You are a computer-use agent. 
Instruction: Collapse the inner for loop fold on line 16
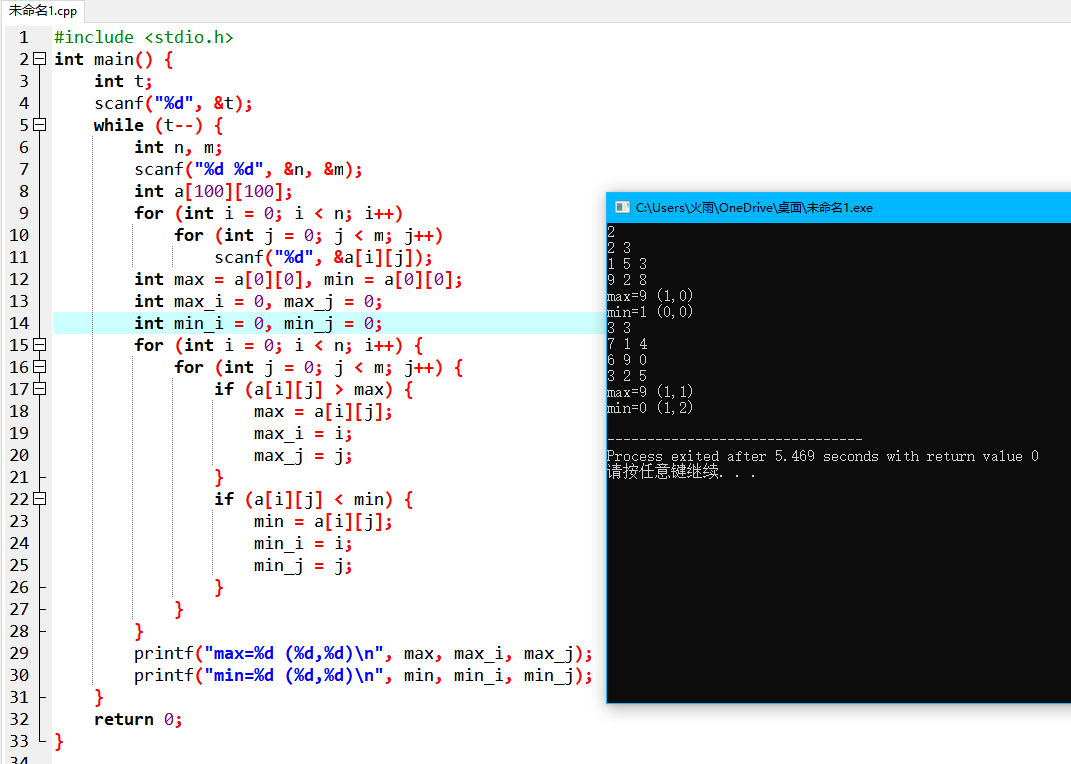pos(40,367)
